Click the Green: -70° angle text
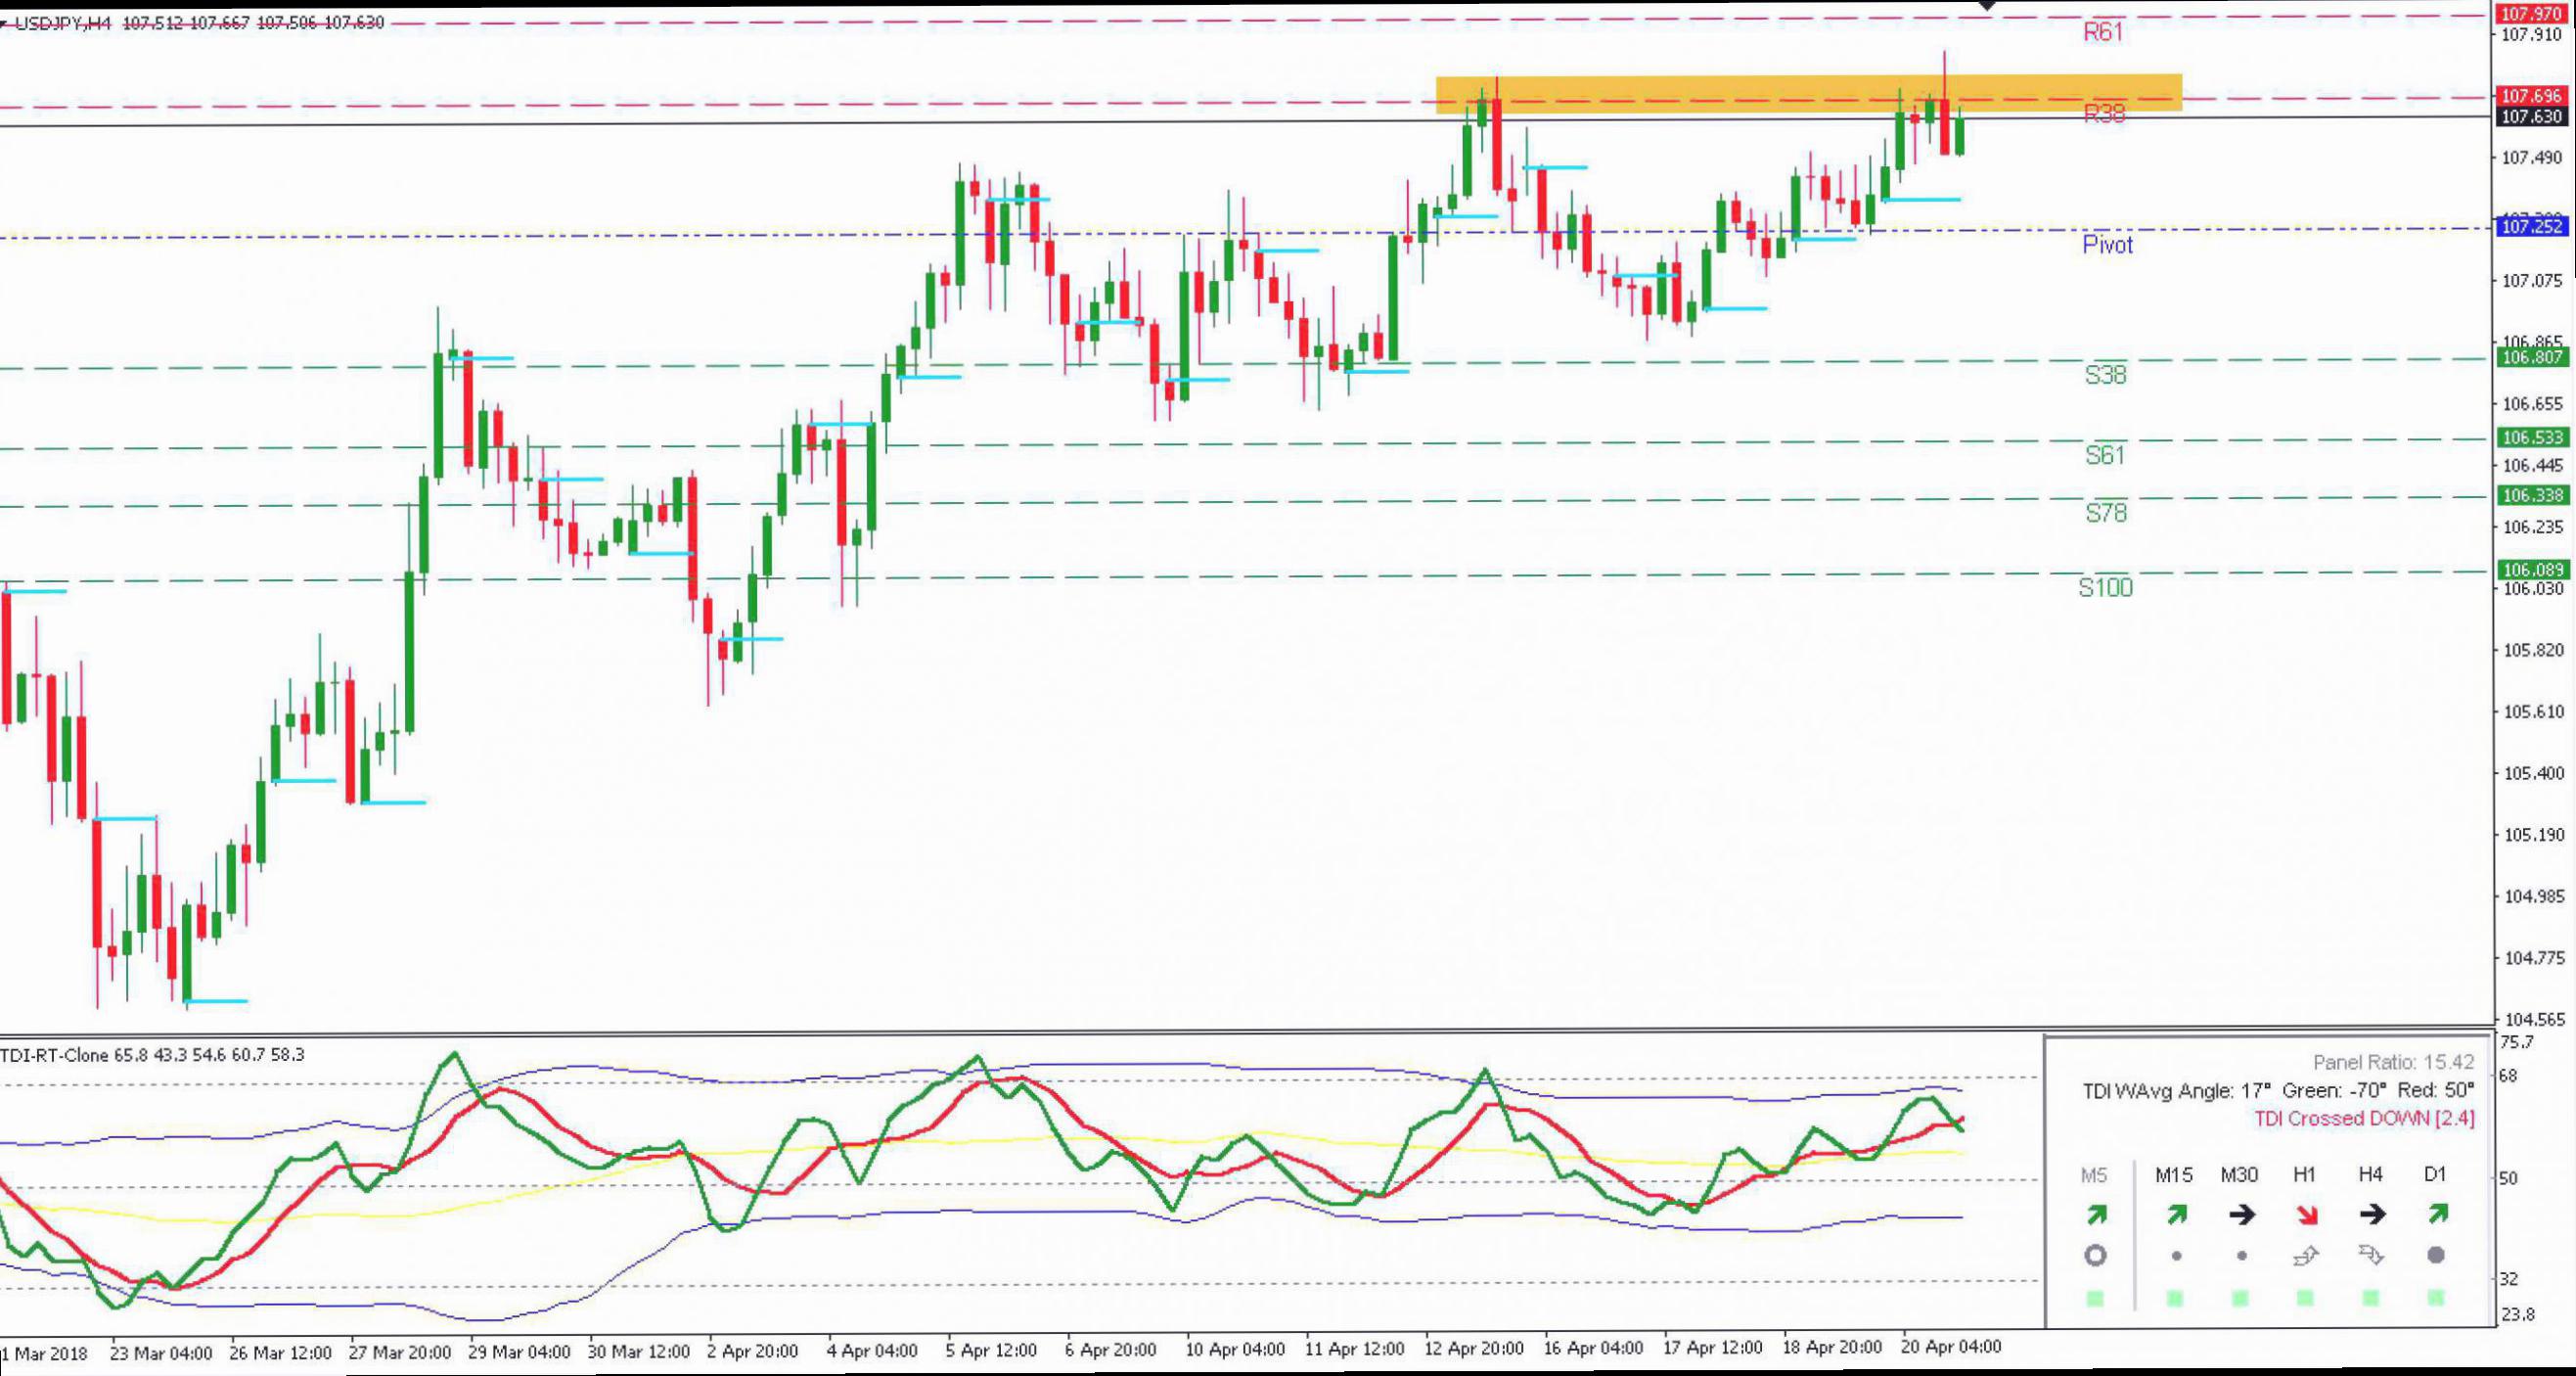The width and height of the screenshot is (2576, 1376). click(2335, 1090)
